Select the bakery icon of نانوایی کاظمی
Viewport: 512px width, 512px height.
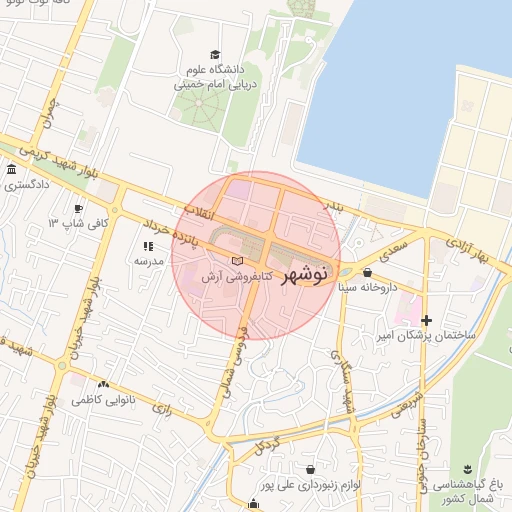pos(103,385)
